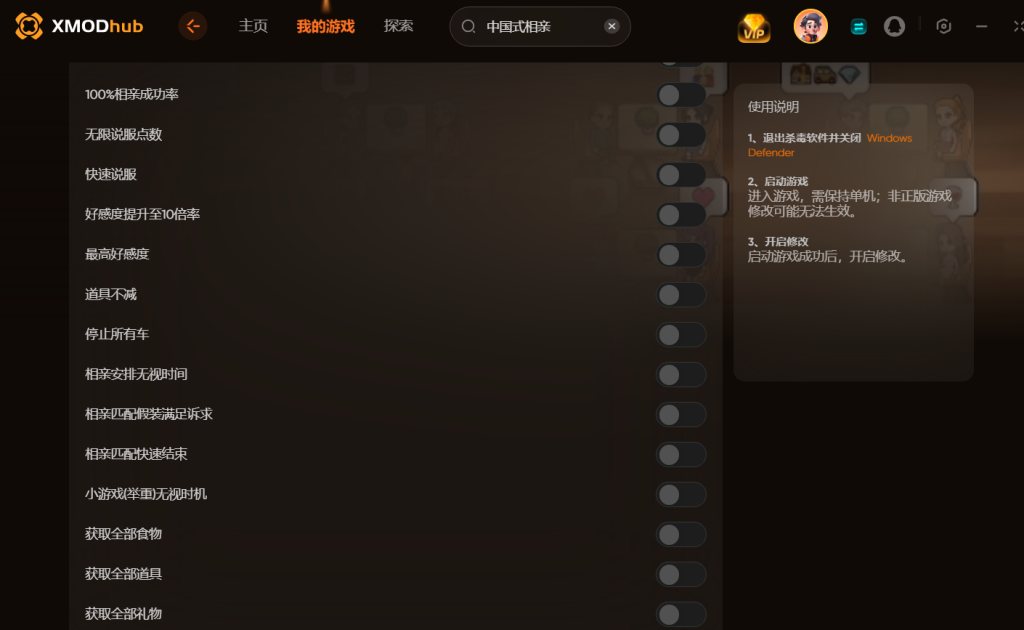Open the user avatar profile
This screenshot has height=630, width=1024.
810,26
